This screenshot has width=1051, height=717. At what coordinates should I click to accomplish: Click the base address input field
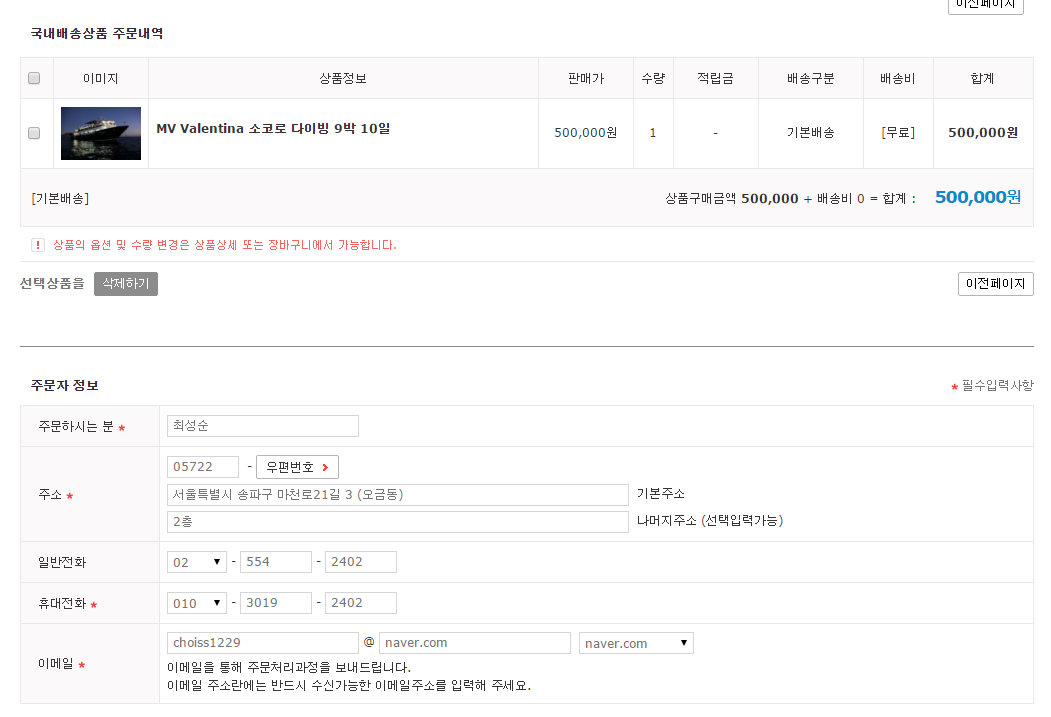coord(398,495)
